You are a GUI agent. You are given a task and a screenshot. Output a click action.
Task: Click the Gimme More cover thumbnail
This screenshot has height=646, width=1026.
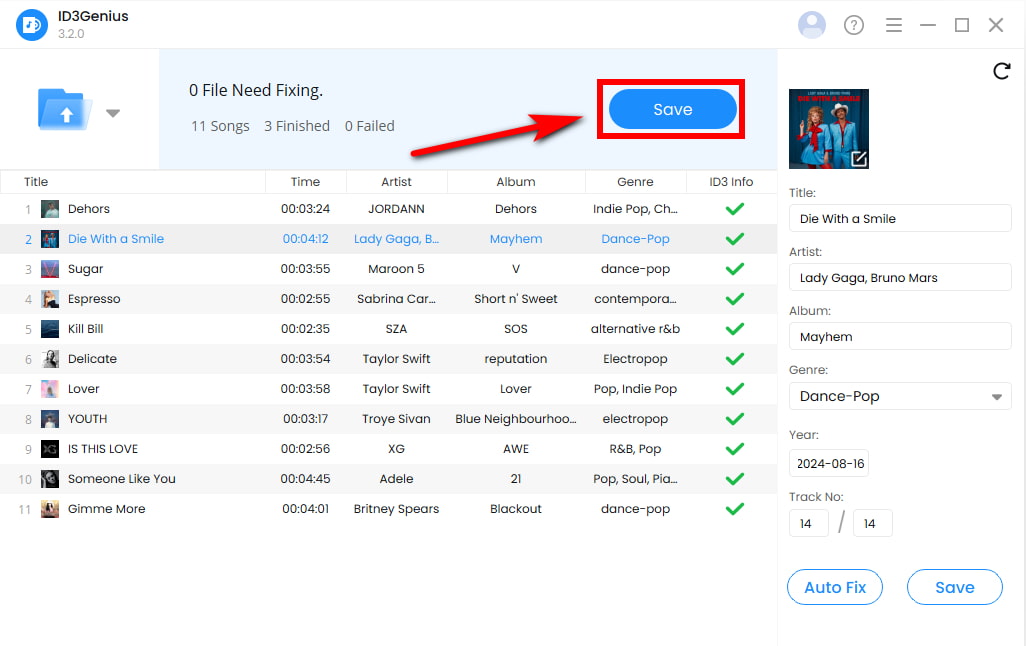50,509
